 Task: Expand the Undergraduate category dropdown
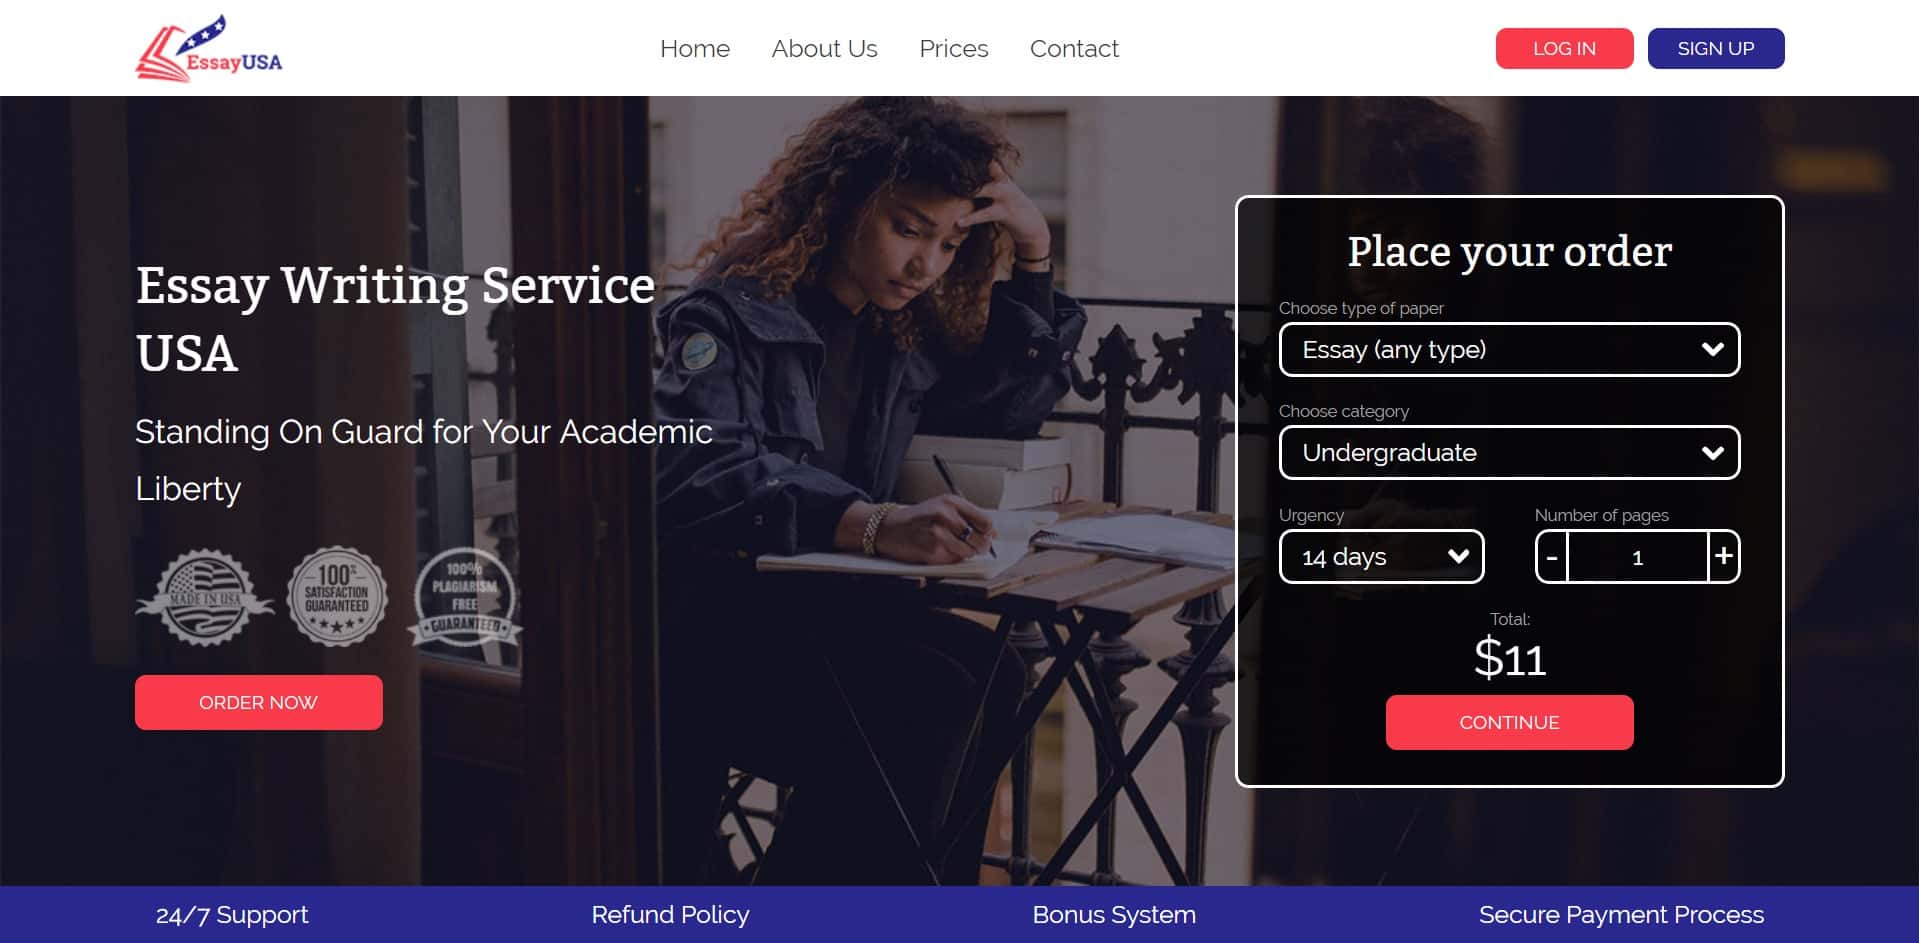click(x=1509, y=452)
